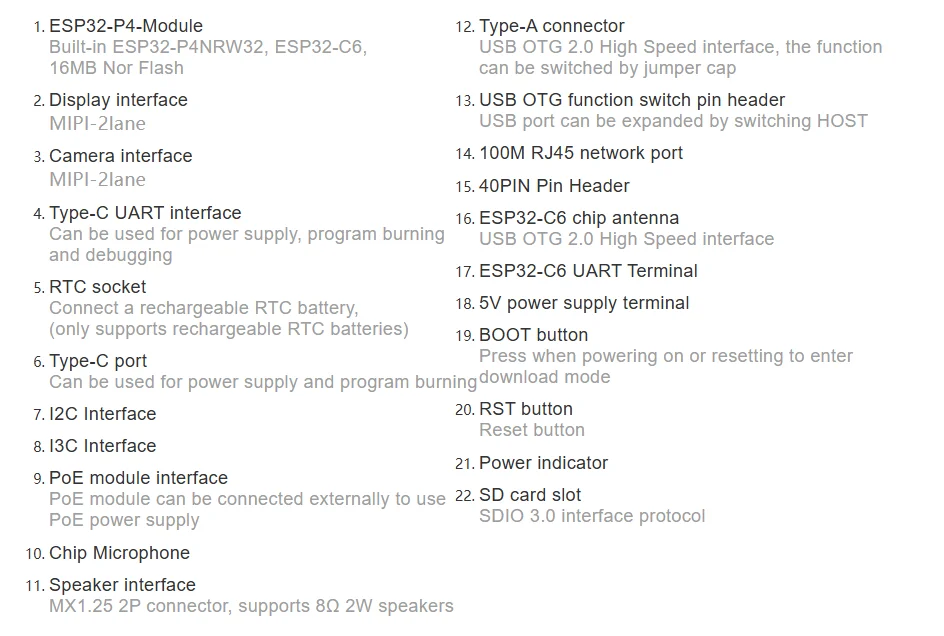
Task: Click the 5V power supply terminal entry
Action: point(584,303)
